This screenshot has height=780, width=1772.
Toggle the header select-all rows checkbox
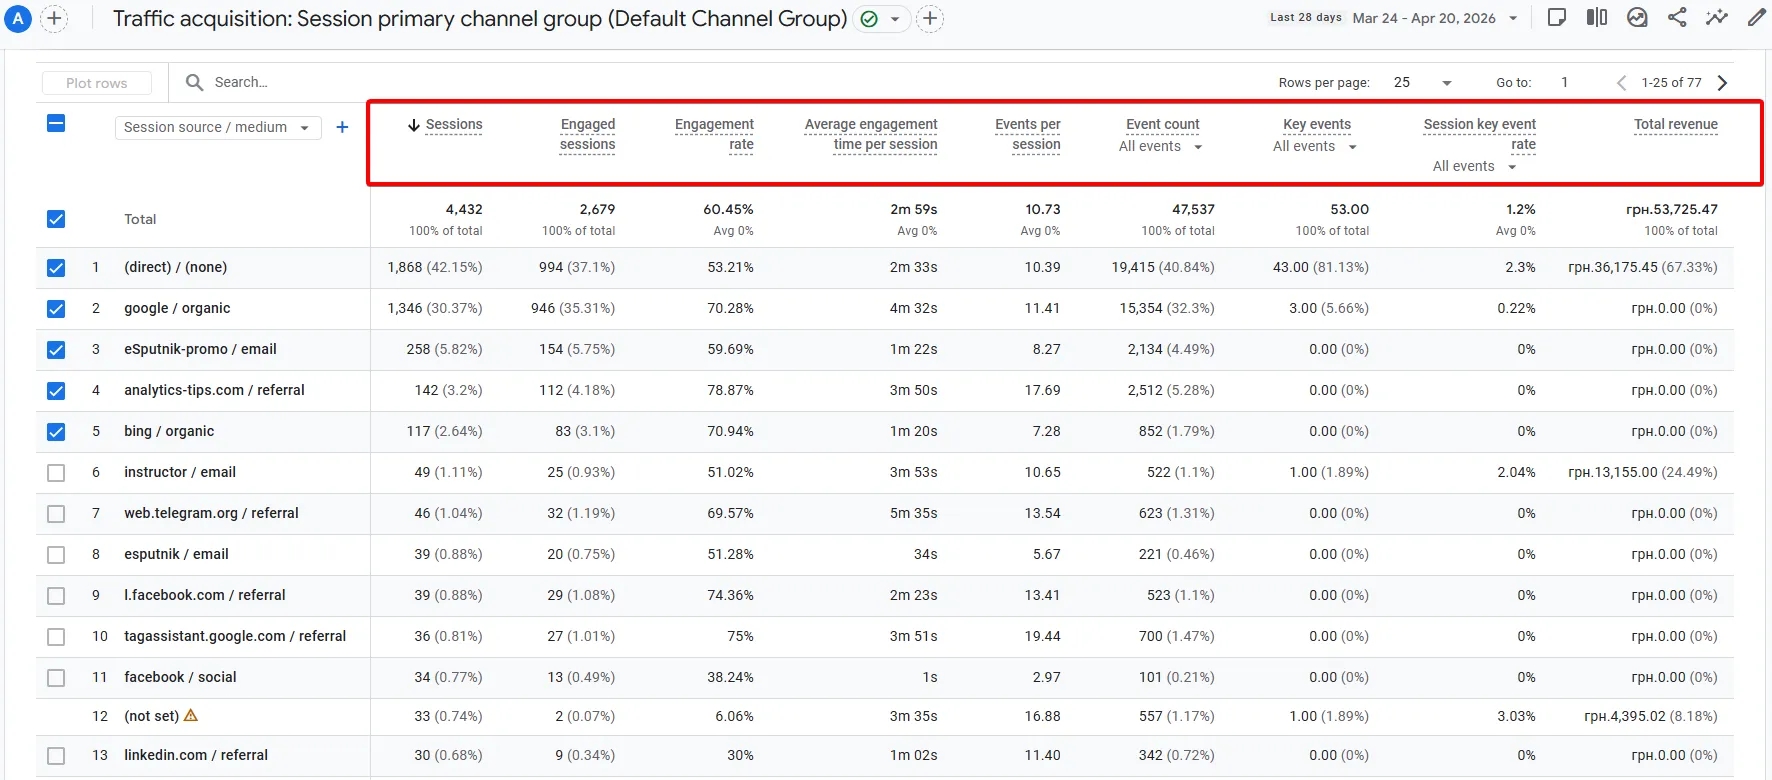coord(56,123)
